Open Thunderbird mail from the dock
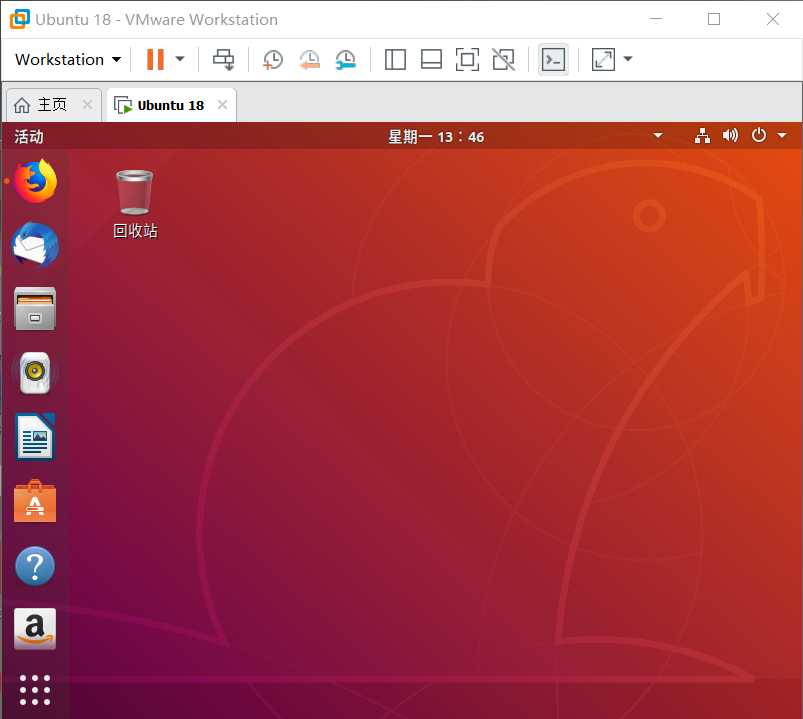The width and height of the screenshot is (803, 719). pos(35,245)
